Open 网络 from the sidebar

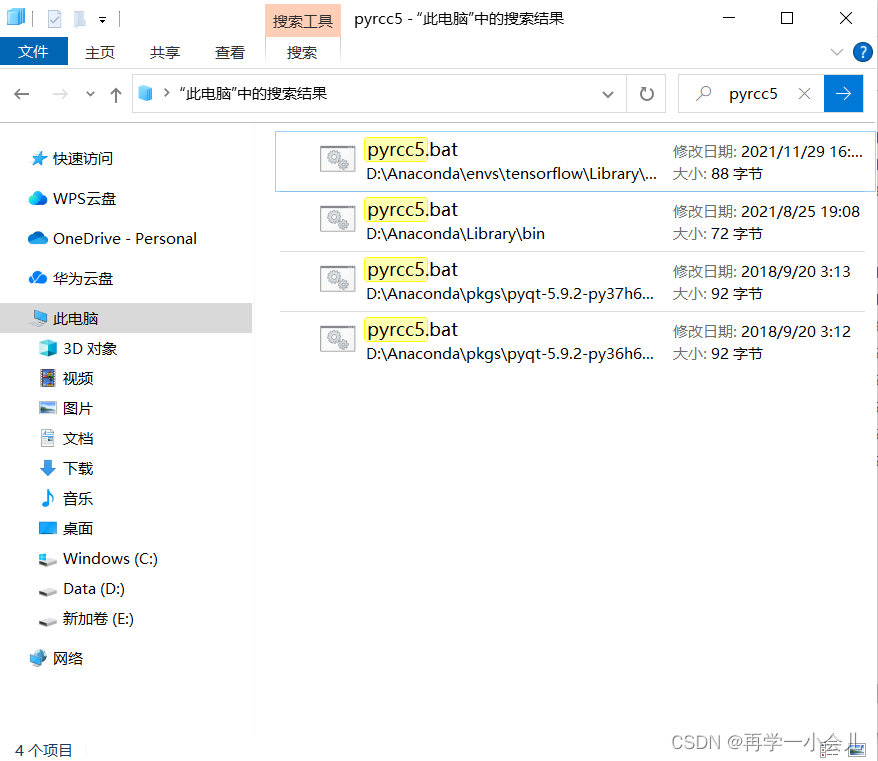click(x=67, y=658)
